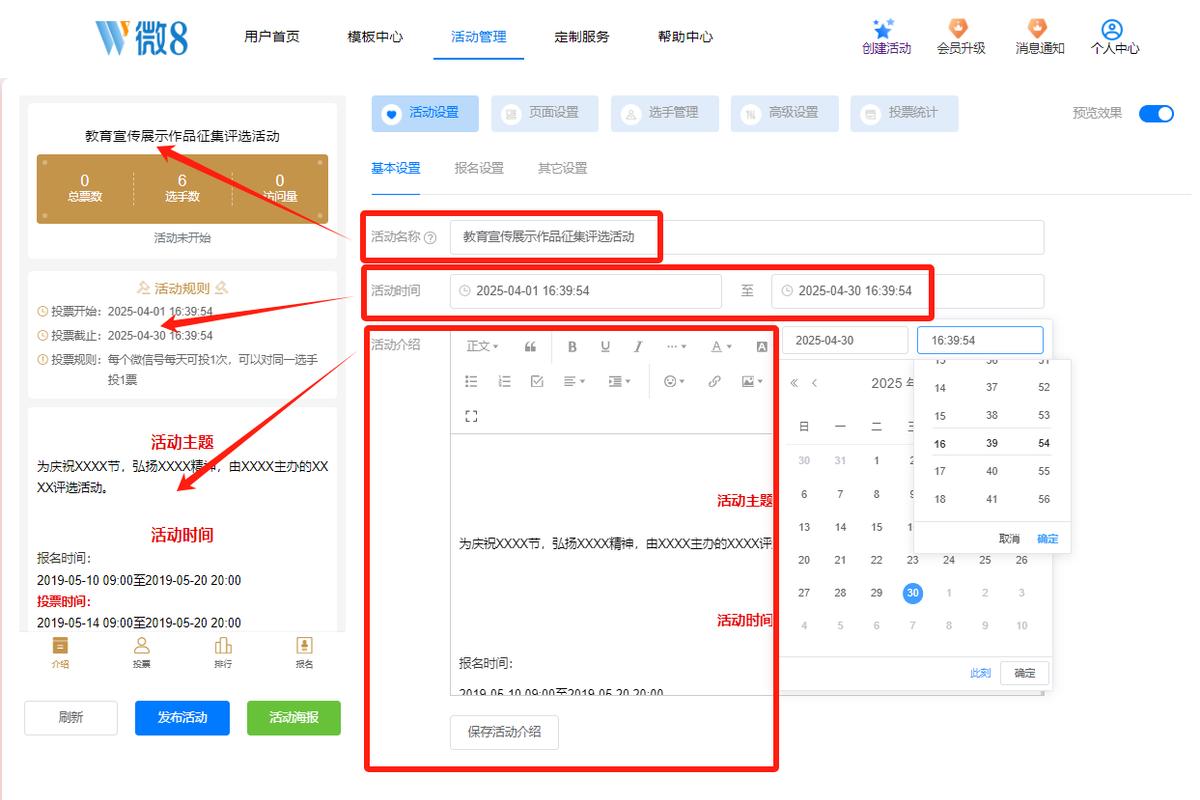
Task: Click the 微8 logo
Action: (141, 37)
